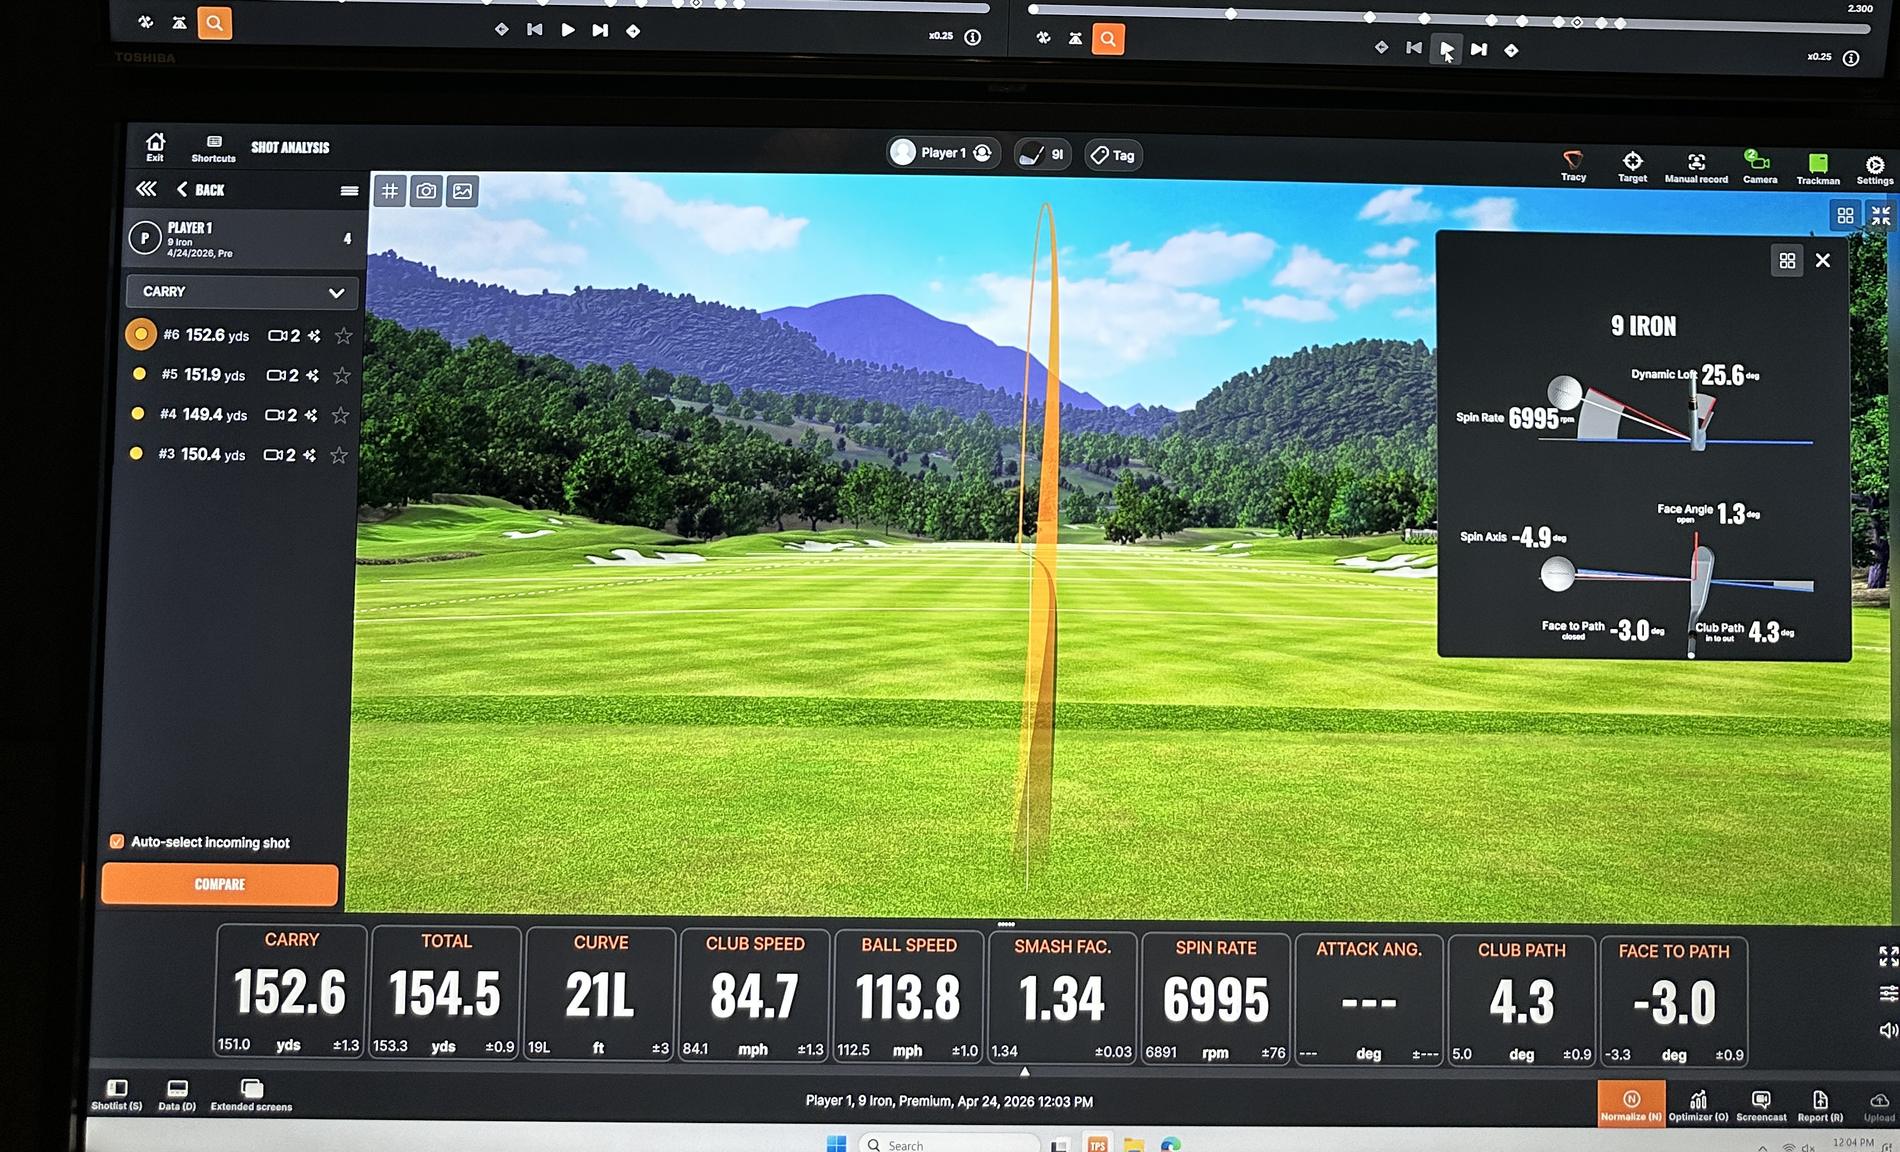Open the Shotlist (S) tab
The image size is (1900, 1152).
(x=116, y=1094)
